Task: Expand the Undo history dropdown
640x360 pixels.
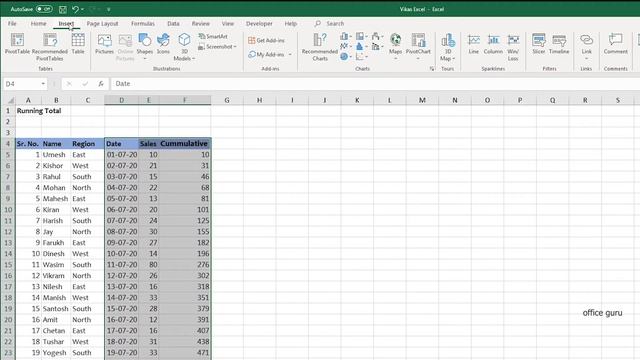Action: coord(82,9)
